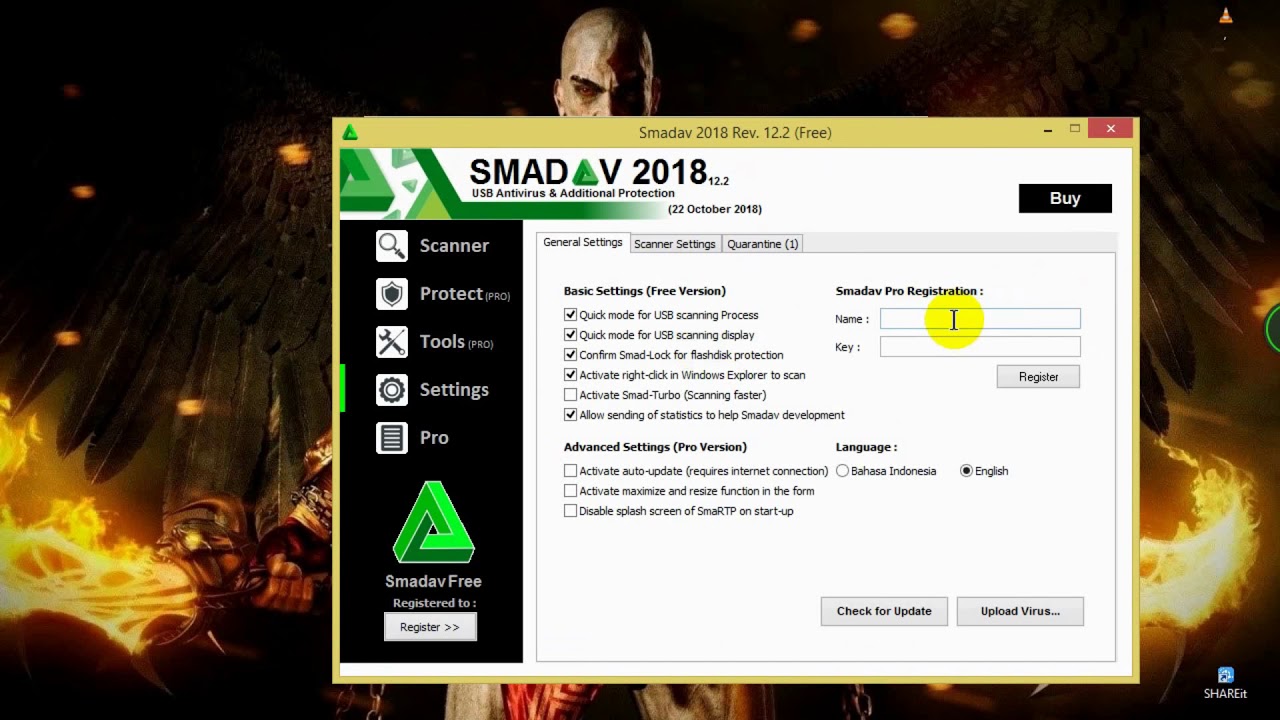Open the Protect (PRO) section

[x=465, y=294]
